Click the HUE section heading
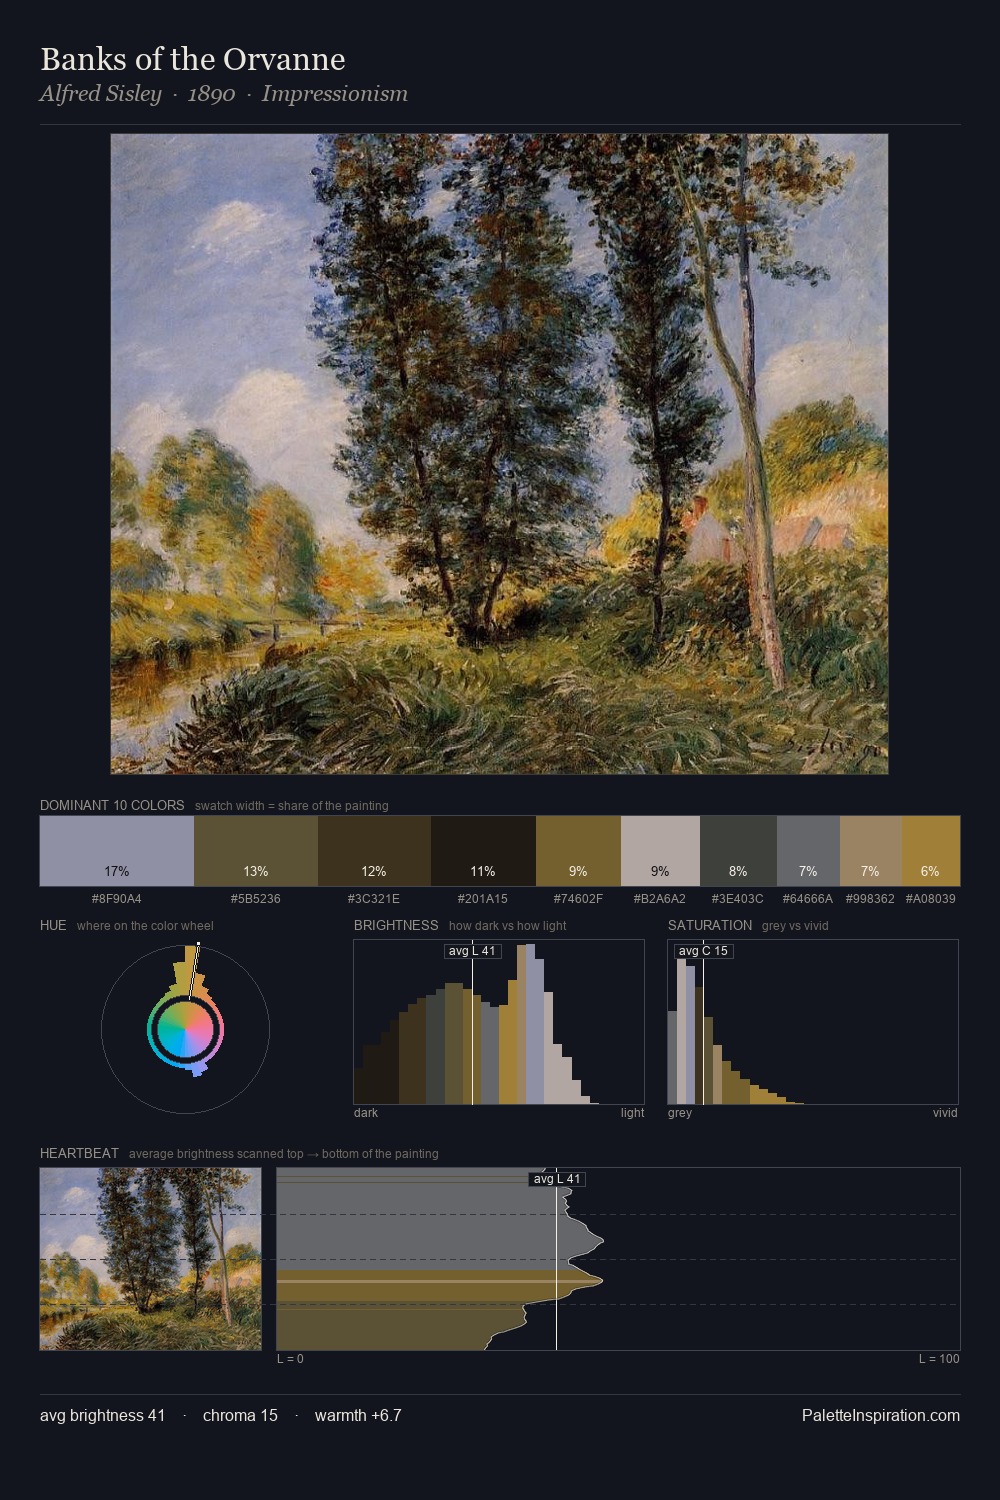1000x1500 pixels. [53, 925]
